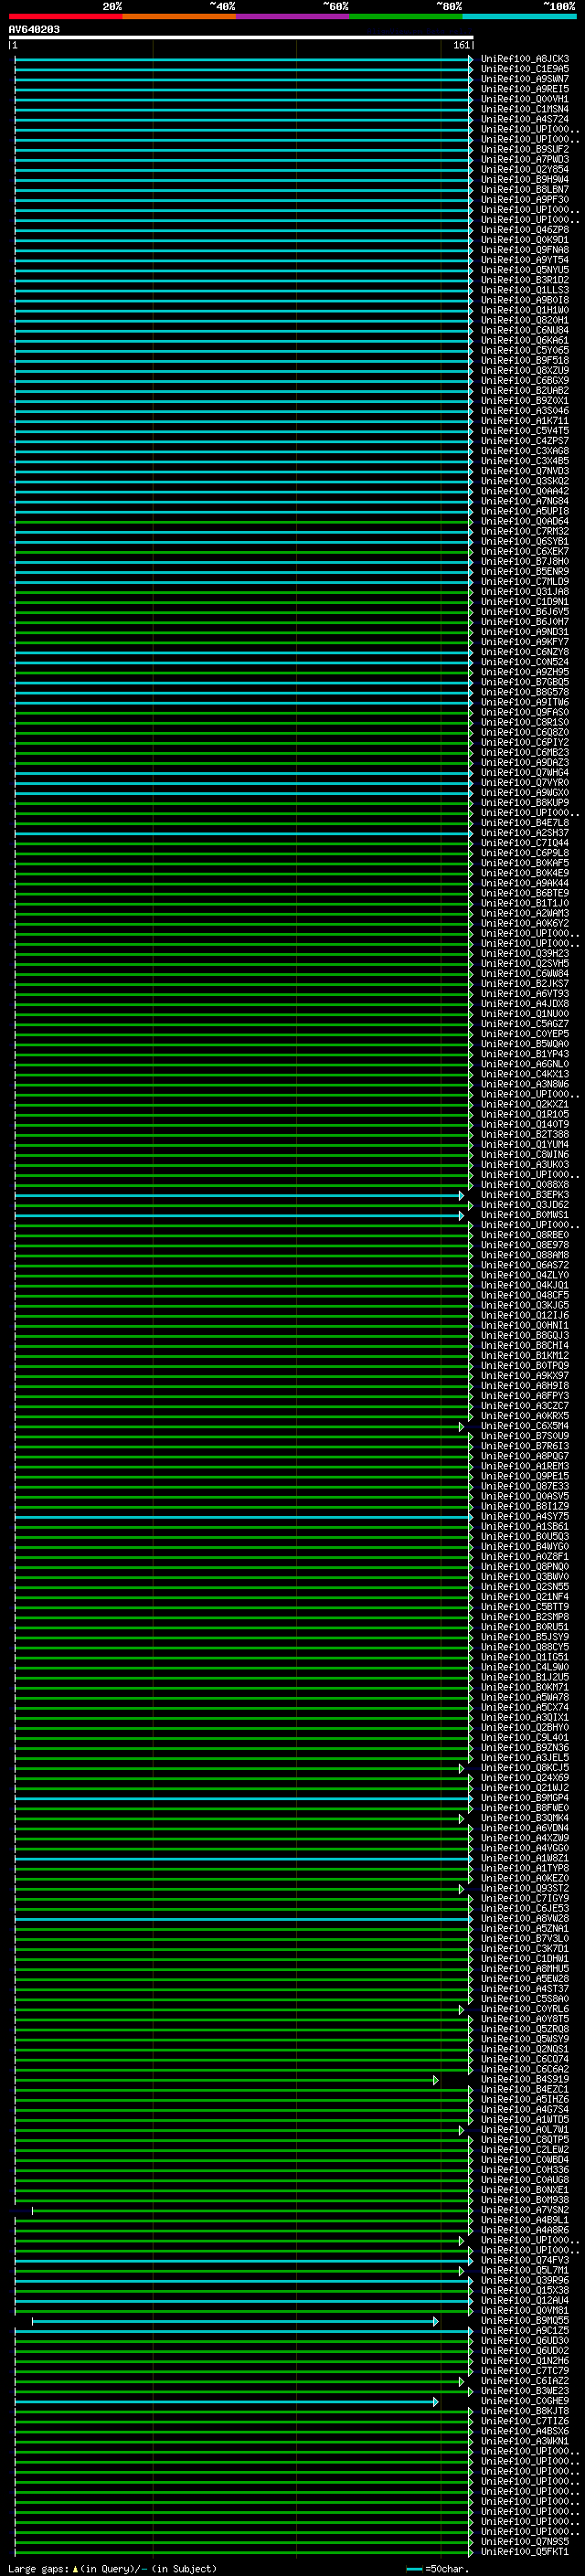Open hit UniRef100_C1E9A5
Viewport: 585px width, 2576px height.
[x=525, y=69]
